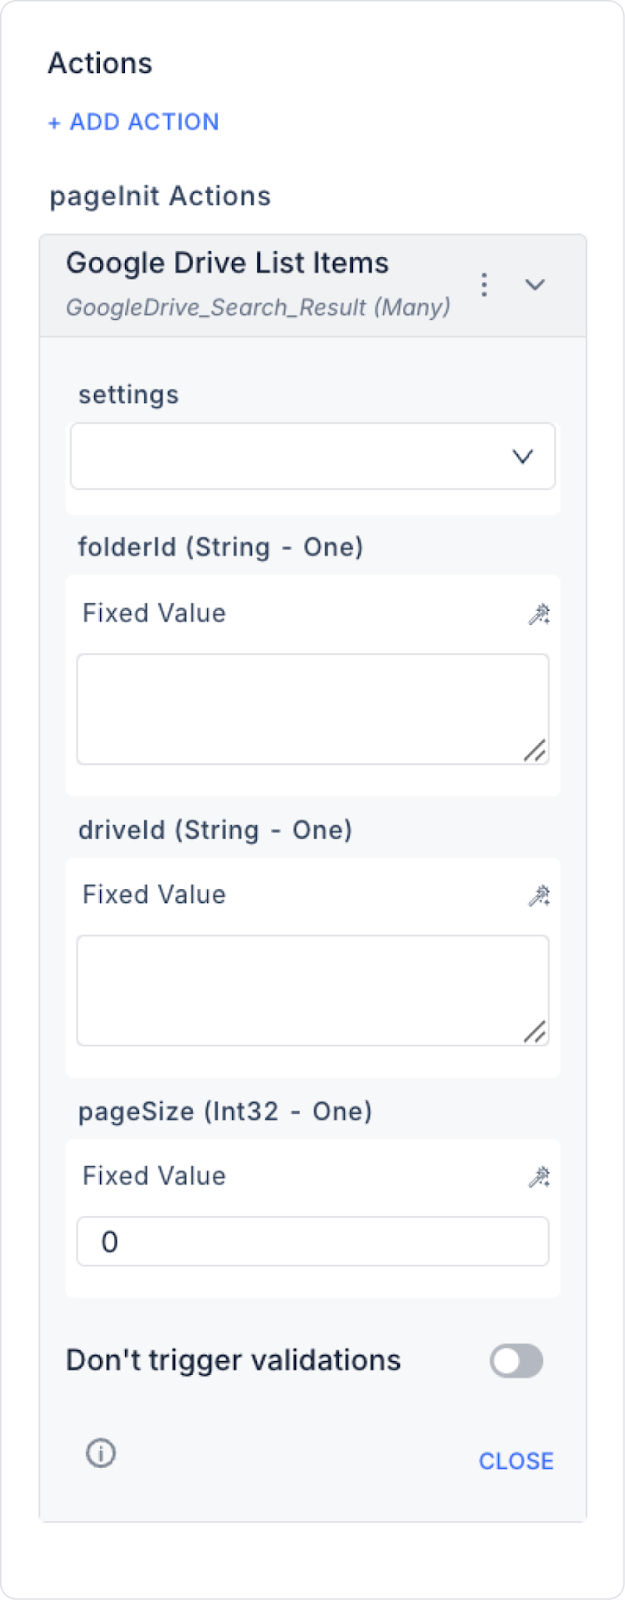Click Fixed Value label under pageSize
625x1600 pixels.
(x=154, y=1176)
